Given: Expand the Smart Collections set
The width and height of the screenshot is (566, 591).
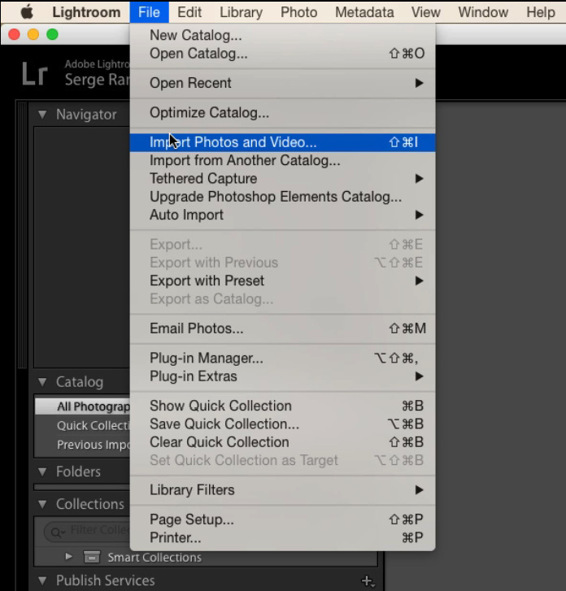Looking at the screenshot, I should click(x=69, y=557).
